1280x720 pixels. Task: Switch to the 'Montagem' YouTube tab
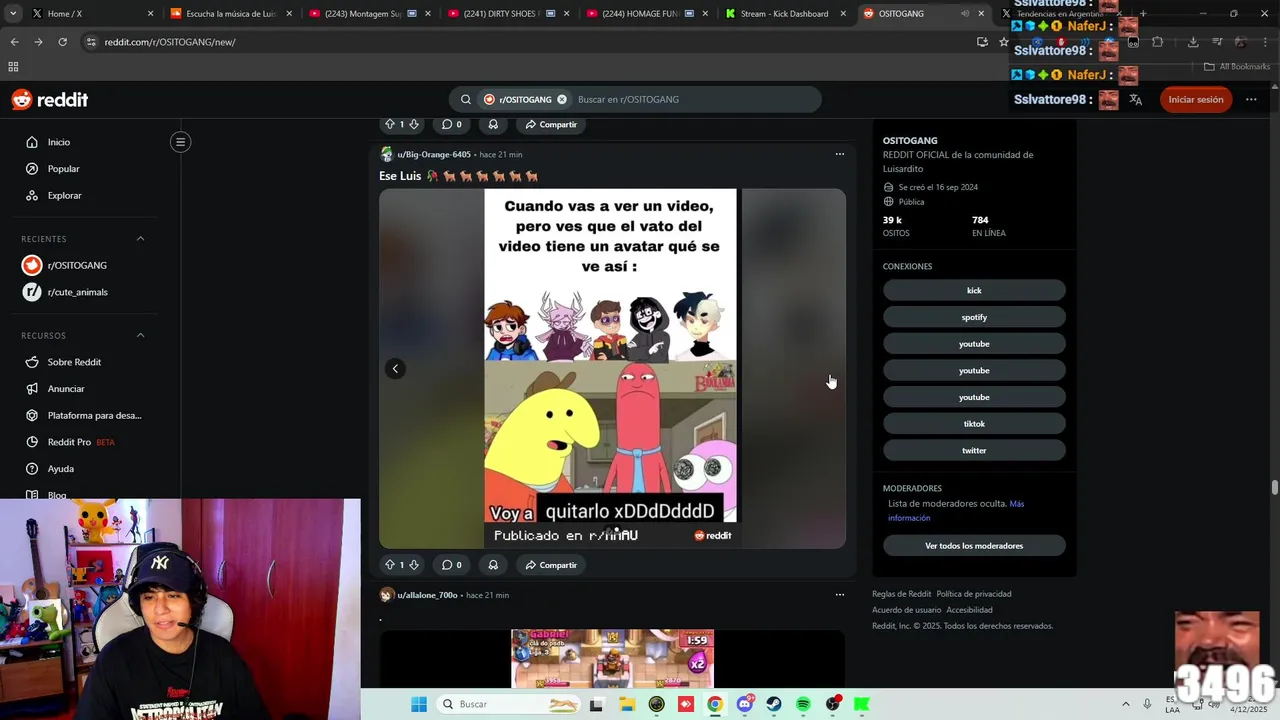(x=368, y=14)
